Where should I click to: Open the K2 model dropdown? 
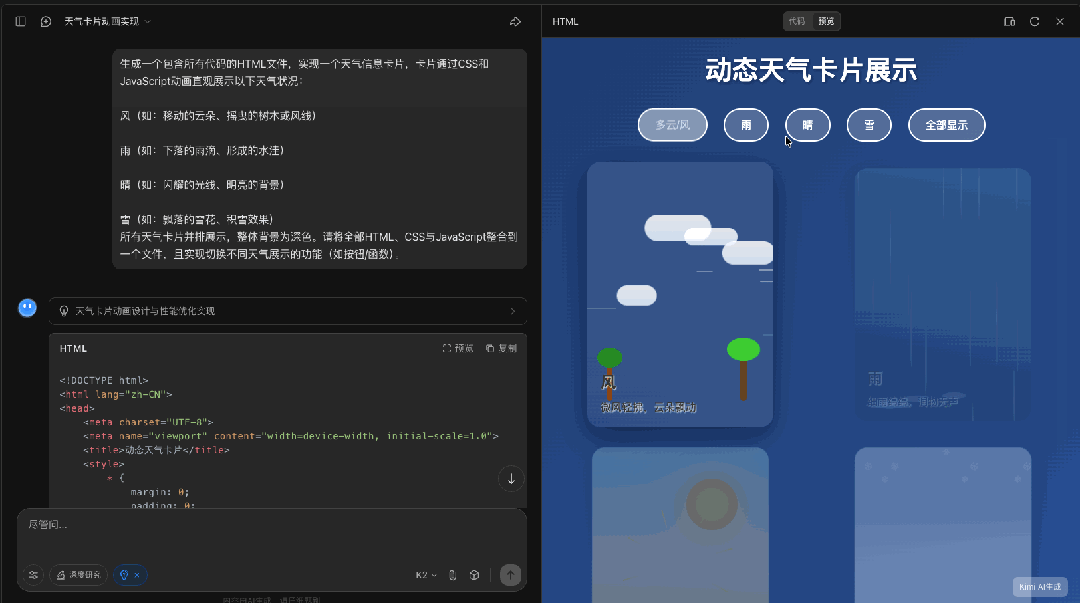click(x=426, y=575)
